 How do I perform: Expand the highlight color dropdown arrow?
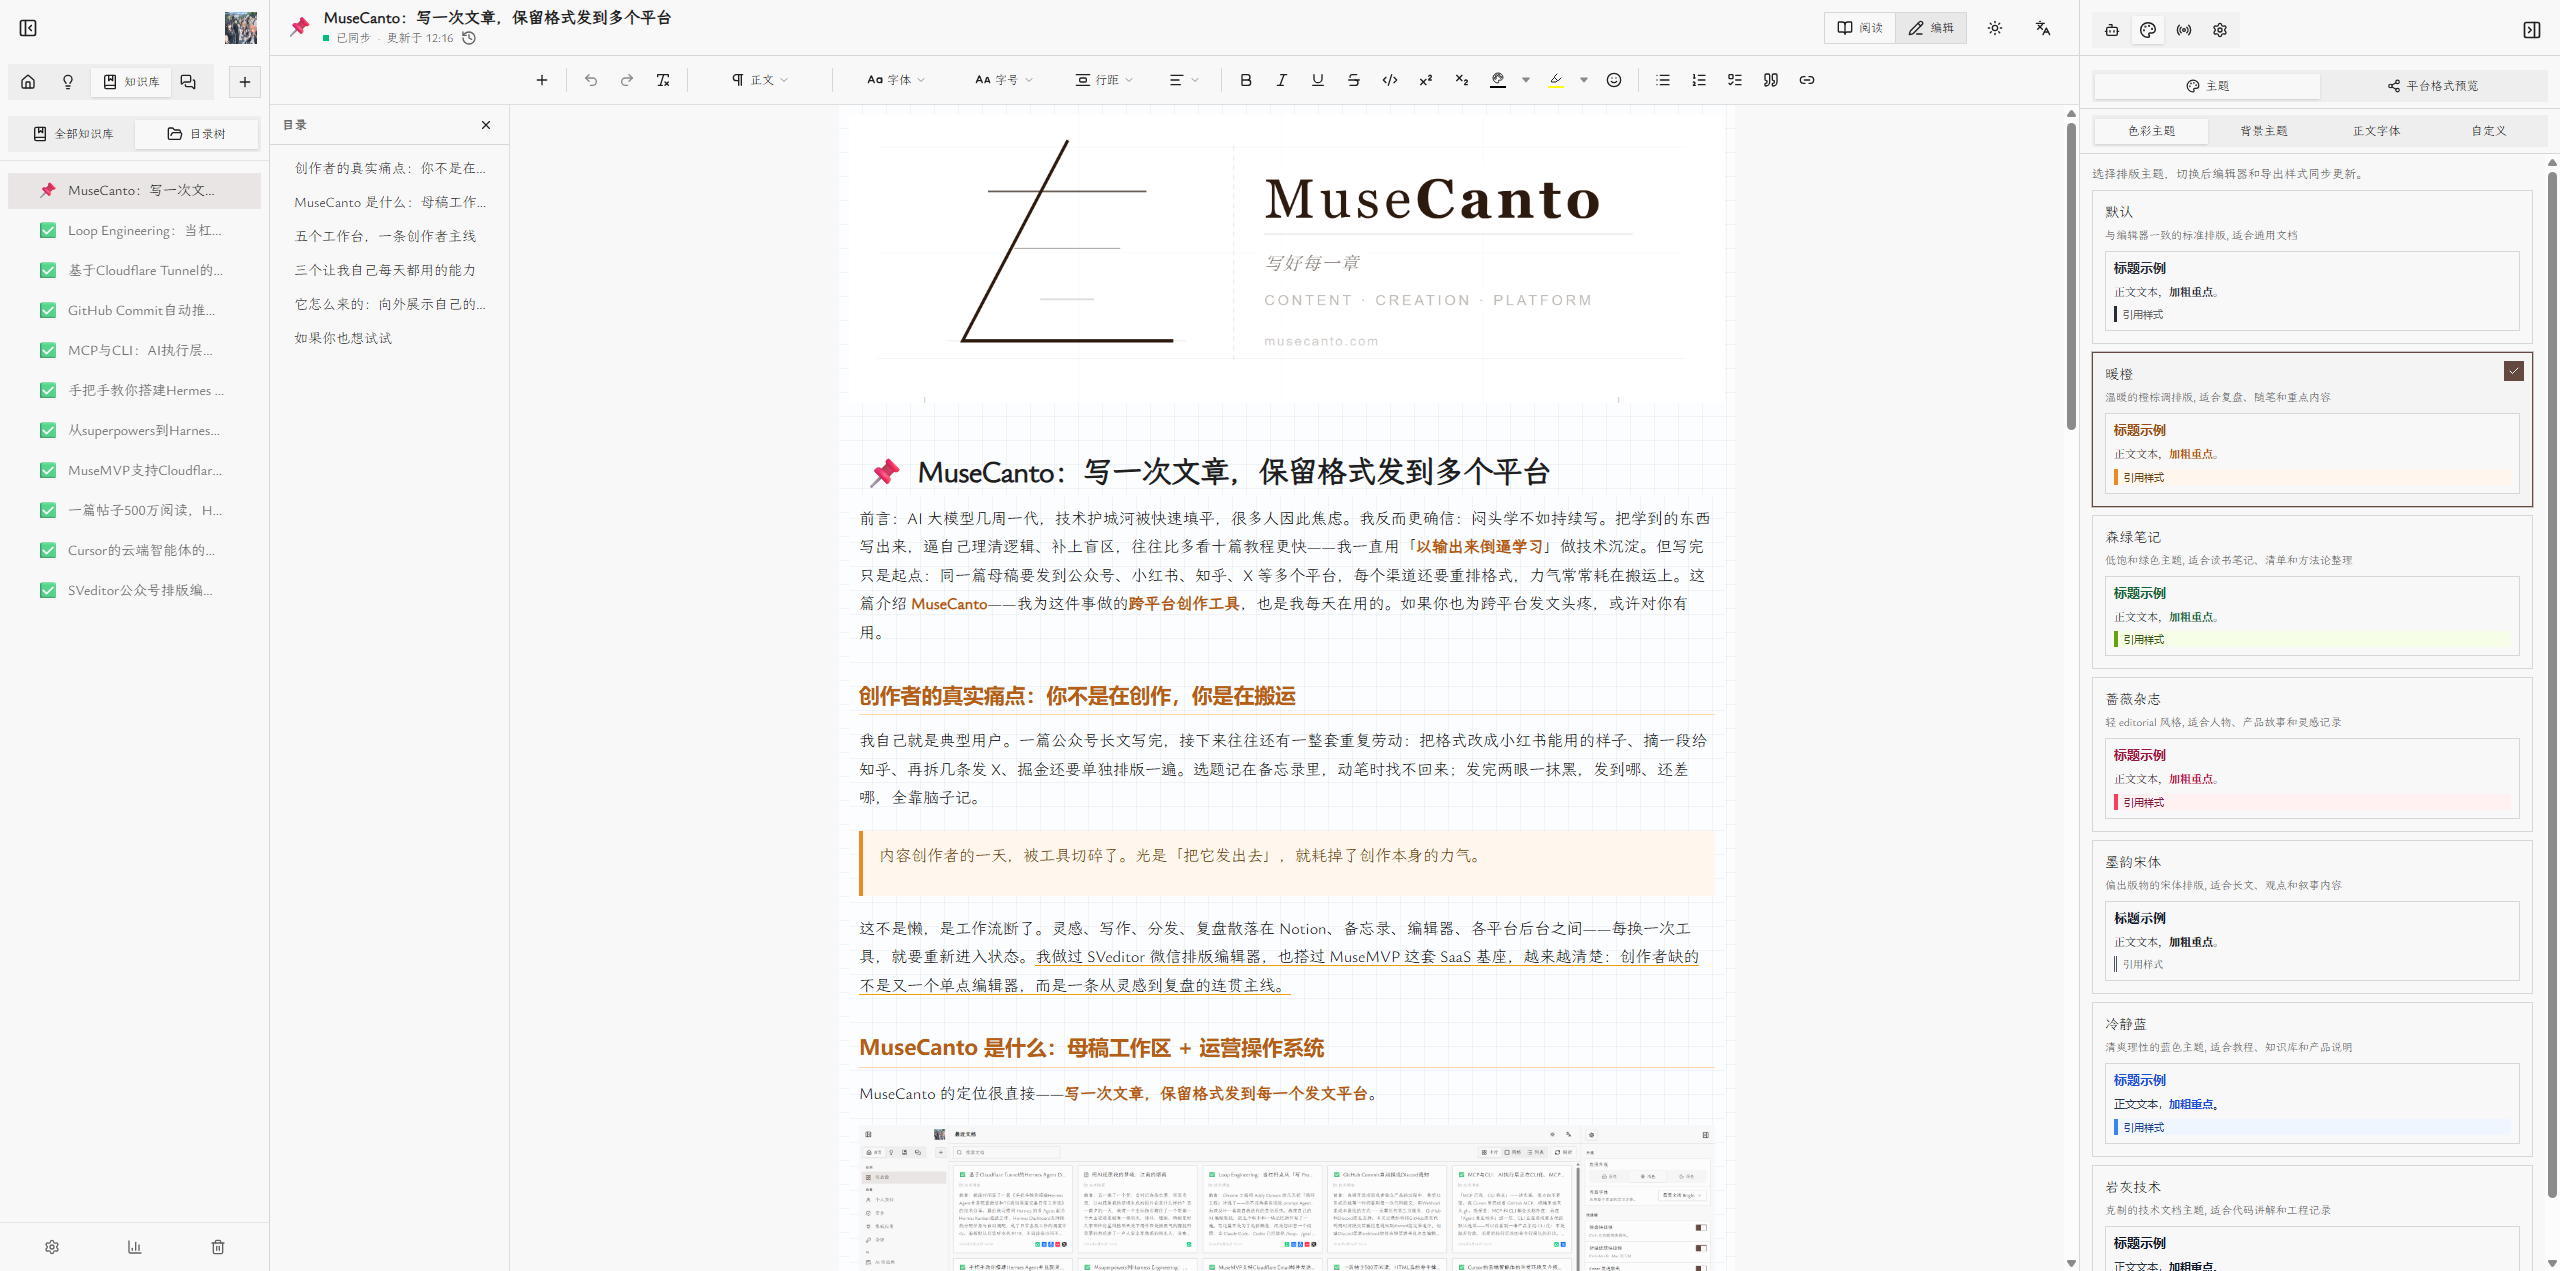pos(1584,80)
